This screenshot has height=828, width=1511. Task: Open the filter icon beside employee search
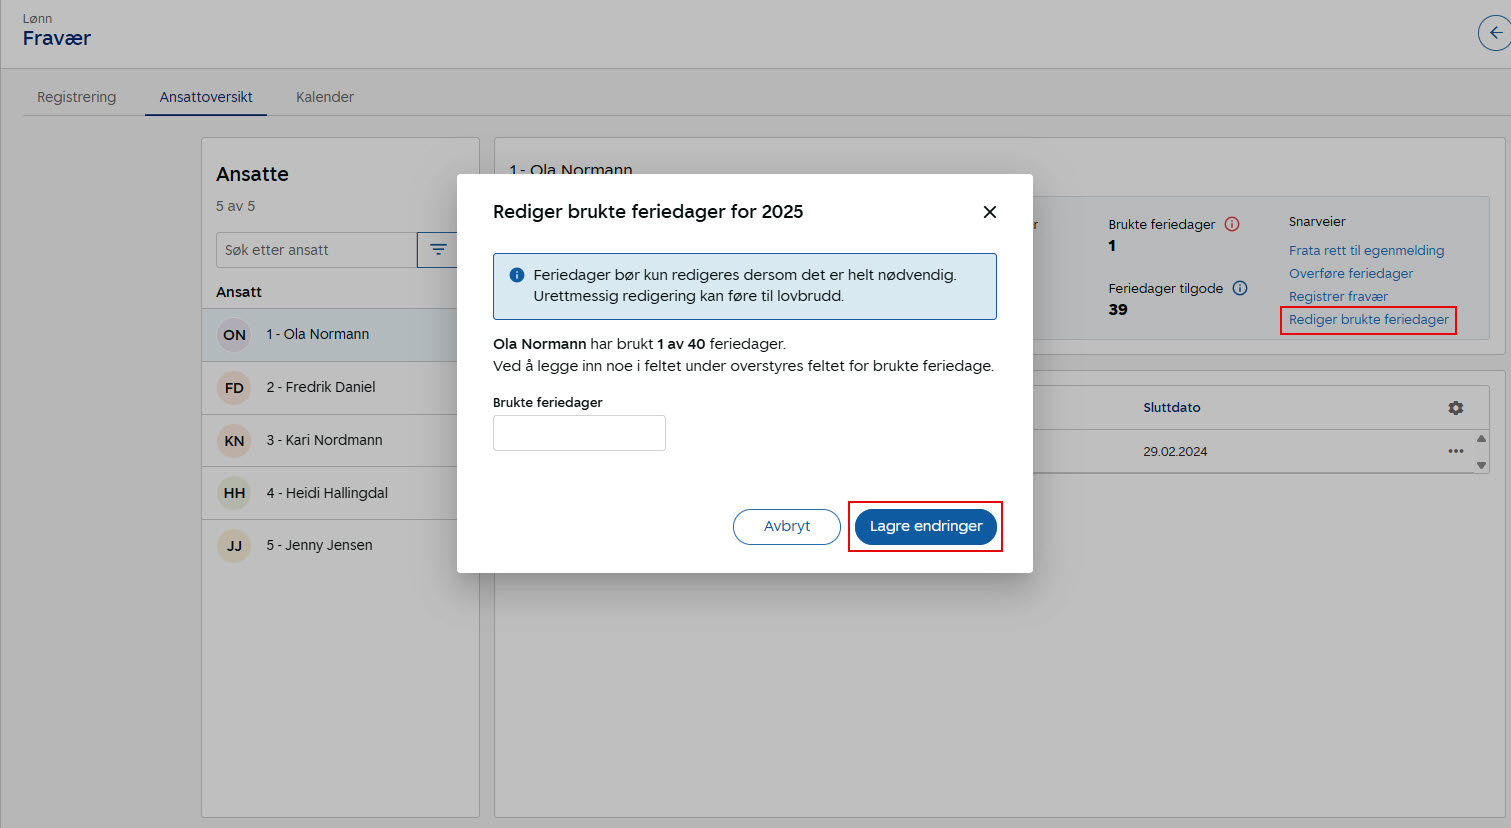coord(438,250)
